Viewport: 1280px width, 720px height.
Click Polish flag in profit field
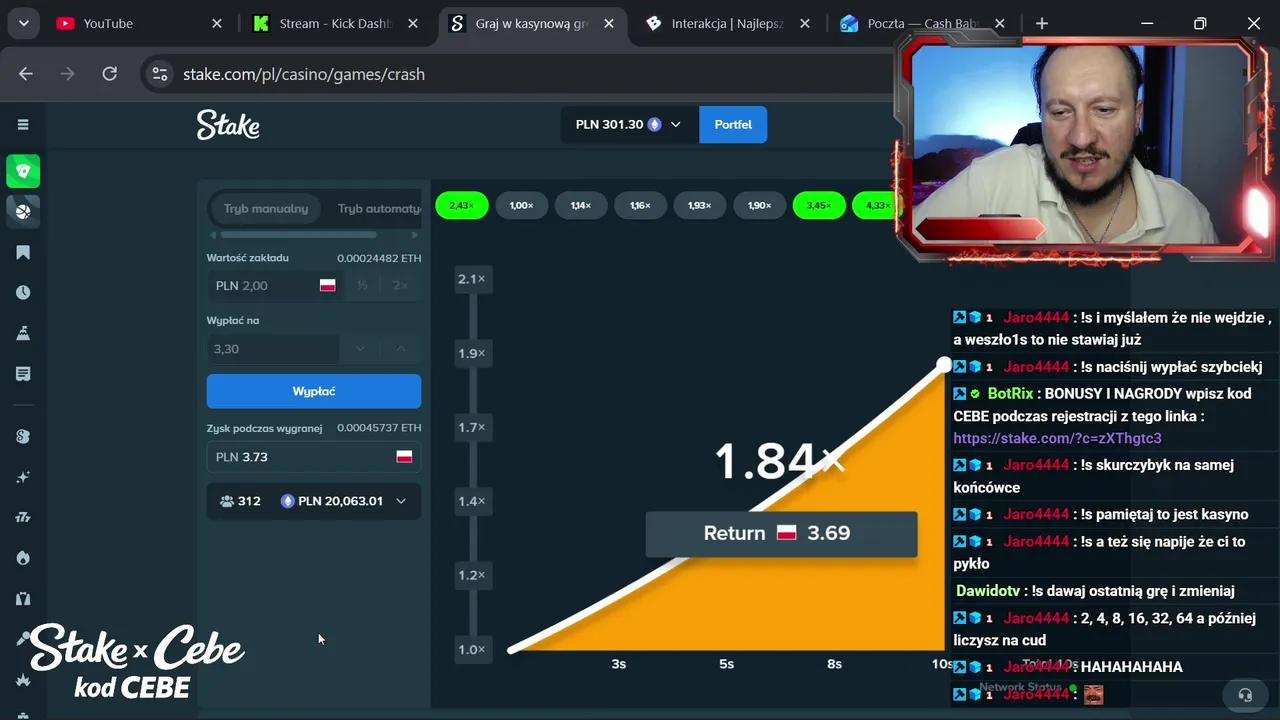point(404,457)
